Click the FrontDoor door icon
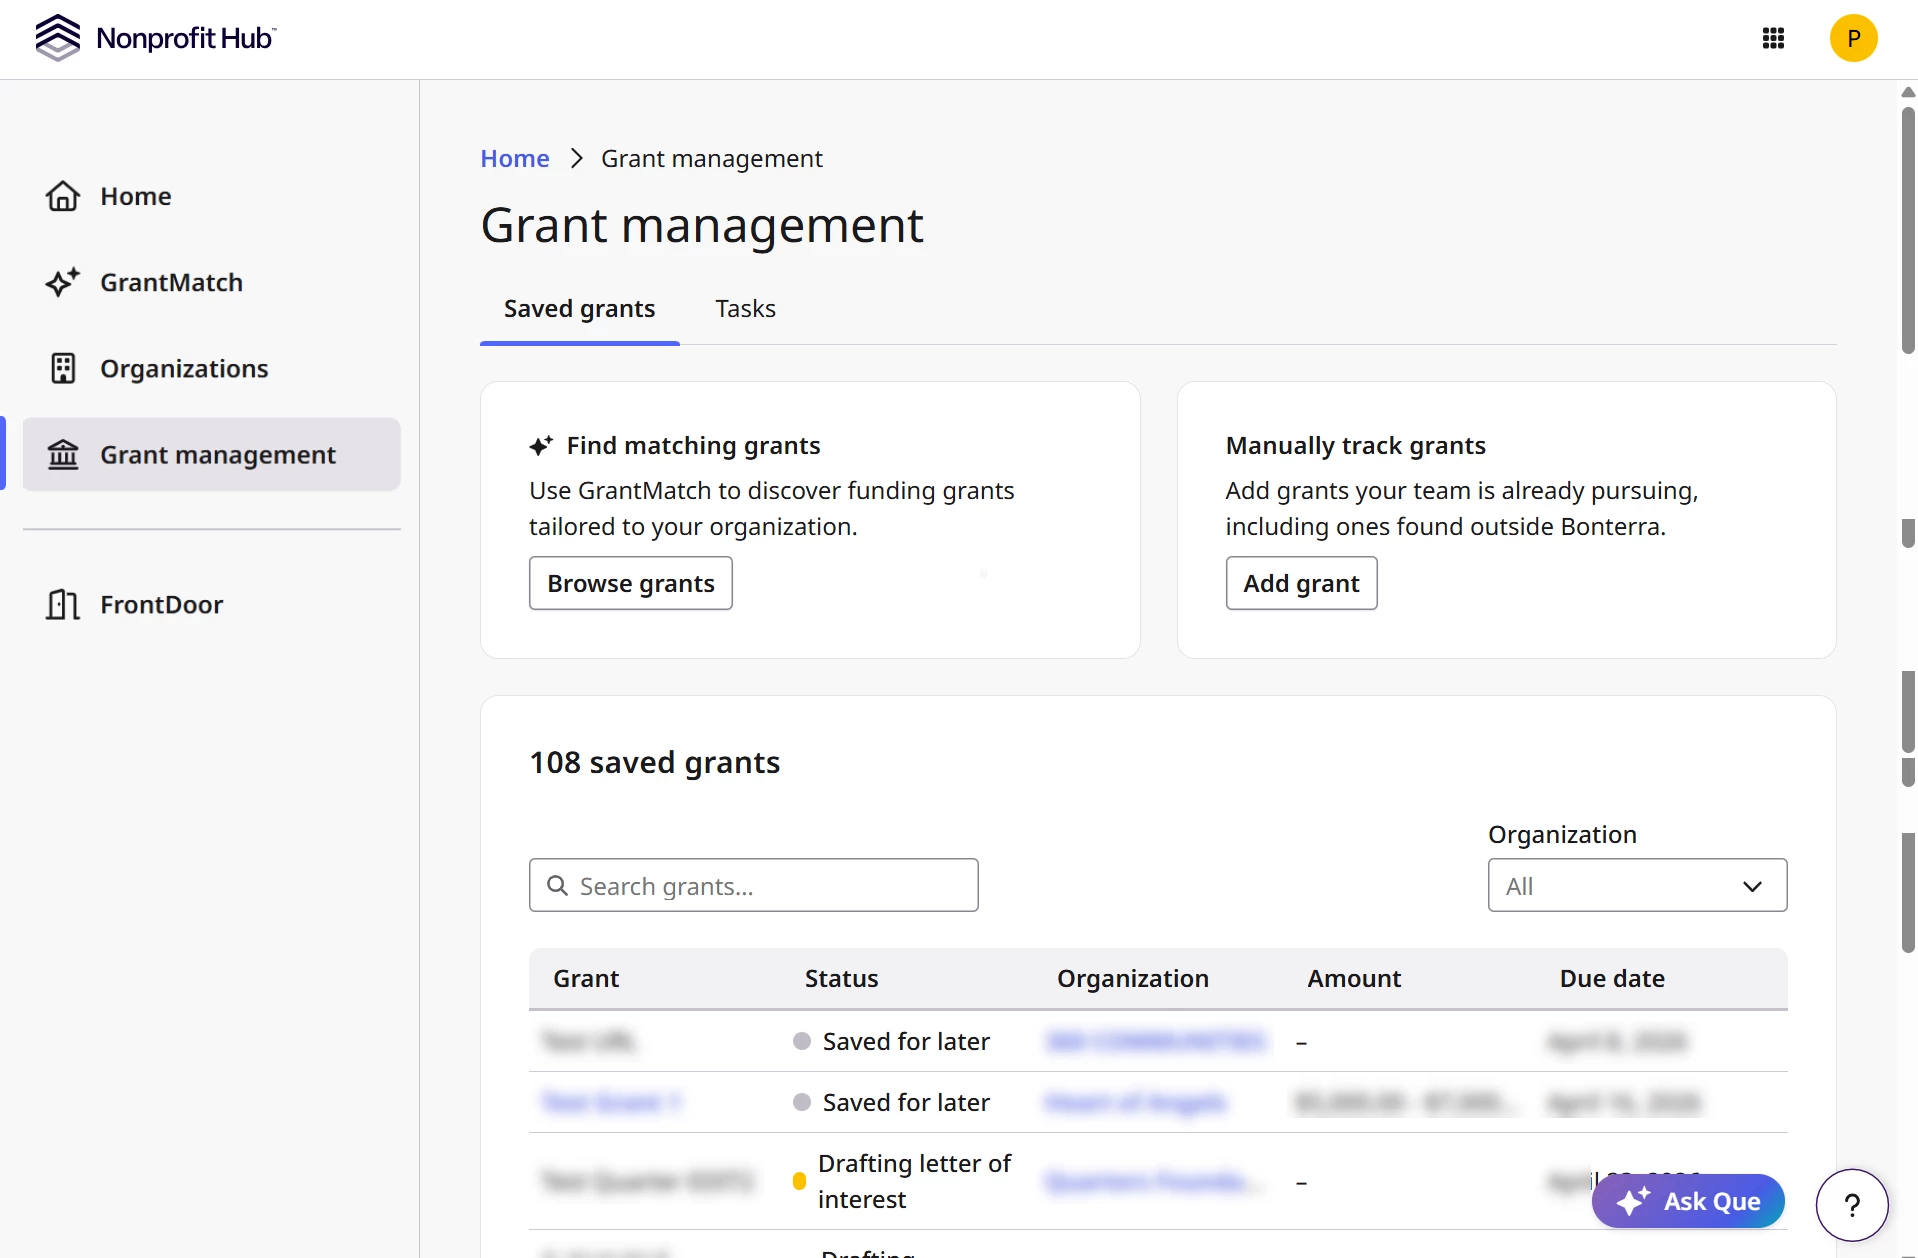1918x1258 pixels. (63, 604)
